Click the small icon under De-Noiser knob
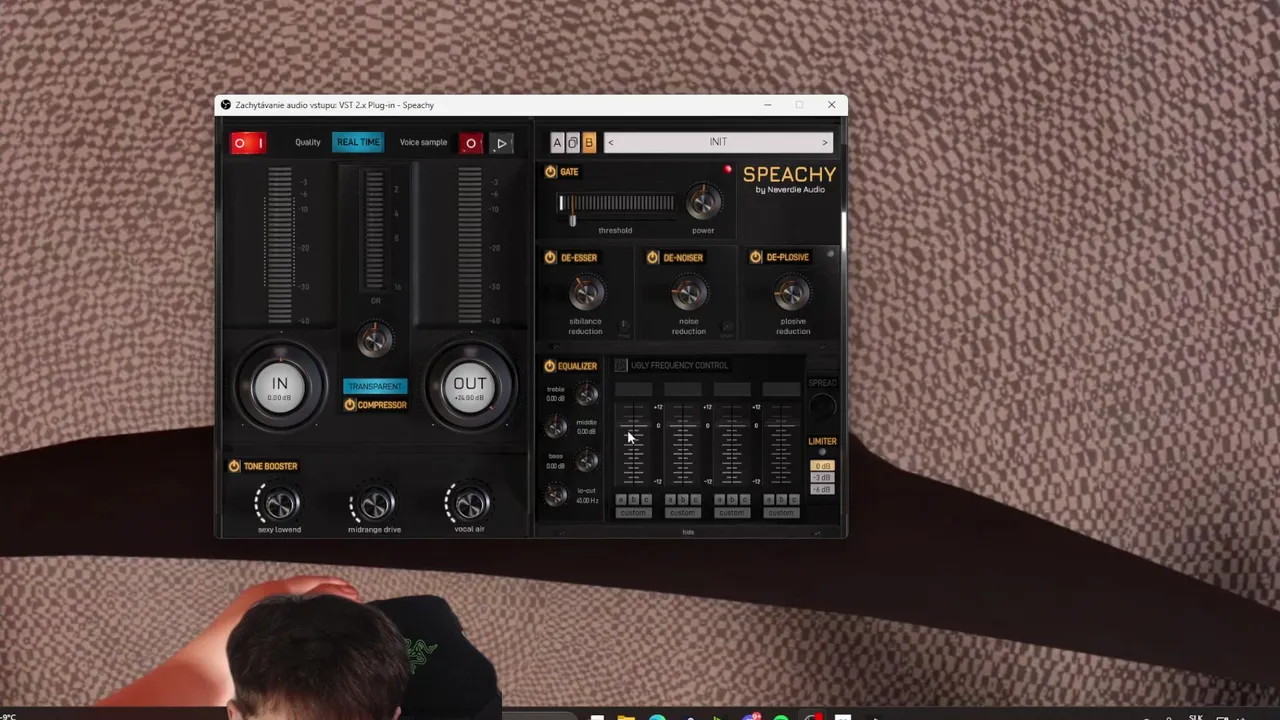This screenshot has width=1280, height=720. (727, 326)
